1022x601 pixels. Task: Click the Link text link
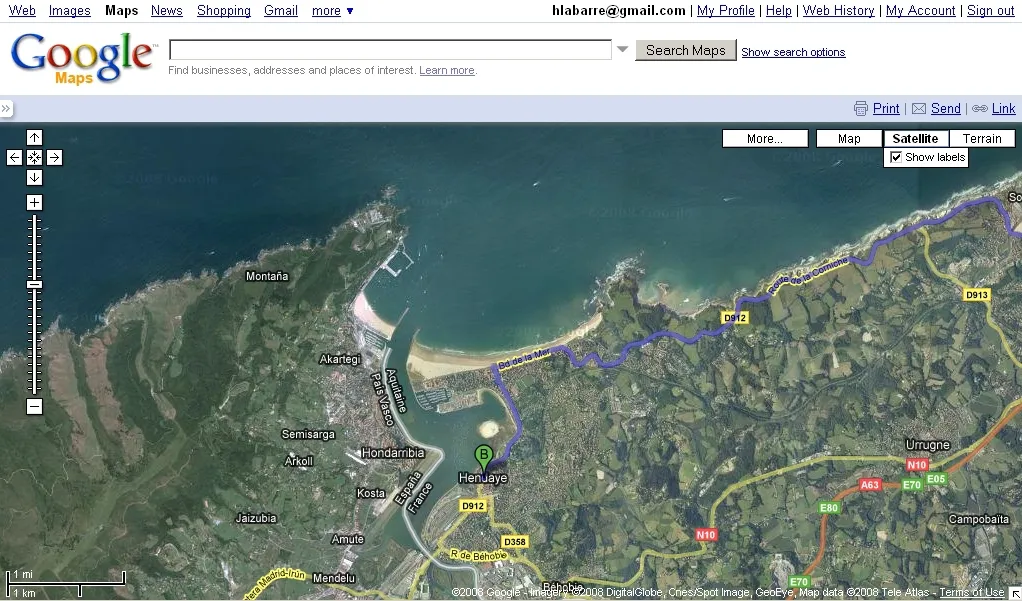click(x=1003, y=109)
